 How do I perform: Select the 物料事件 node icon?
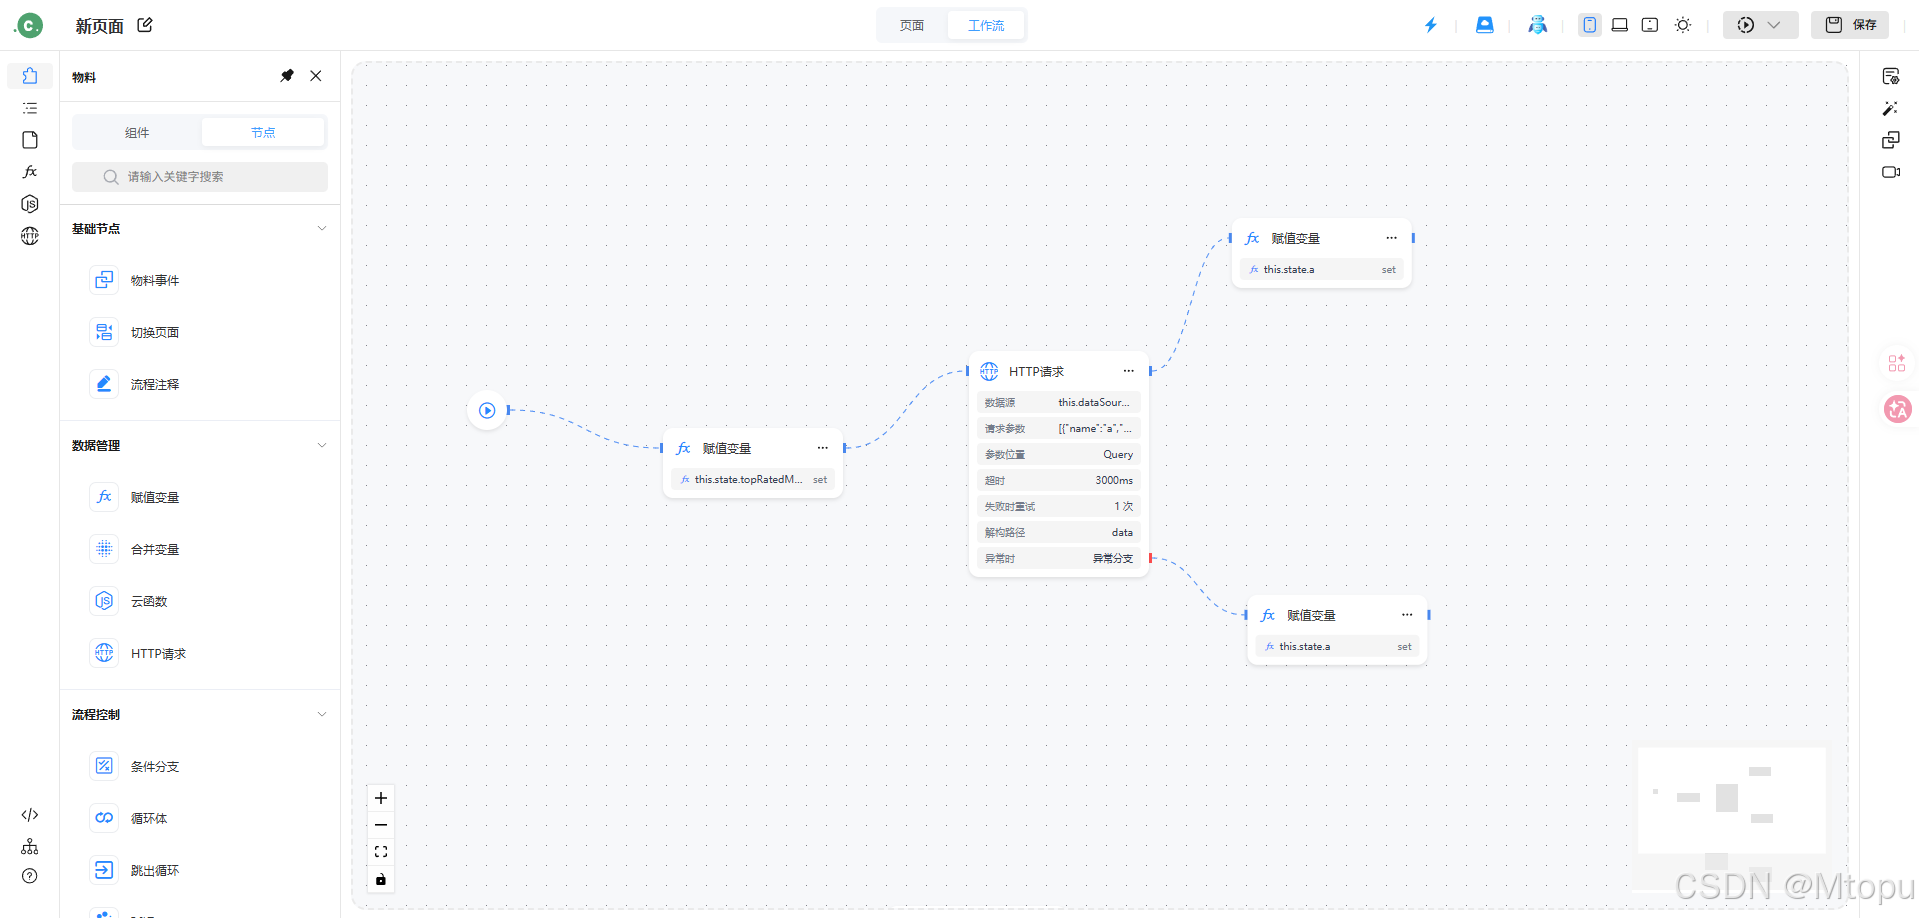[104, 280]
